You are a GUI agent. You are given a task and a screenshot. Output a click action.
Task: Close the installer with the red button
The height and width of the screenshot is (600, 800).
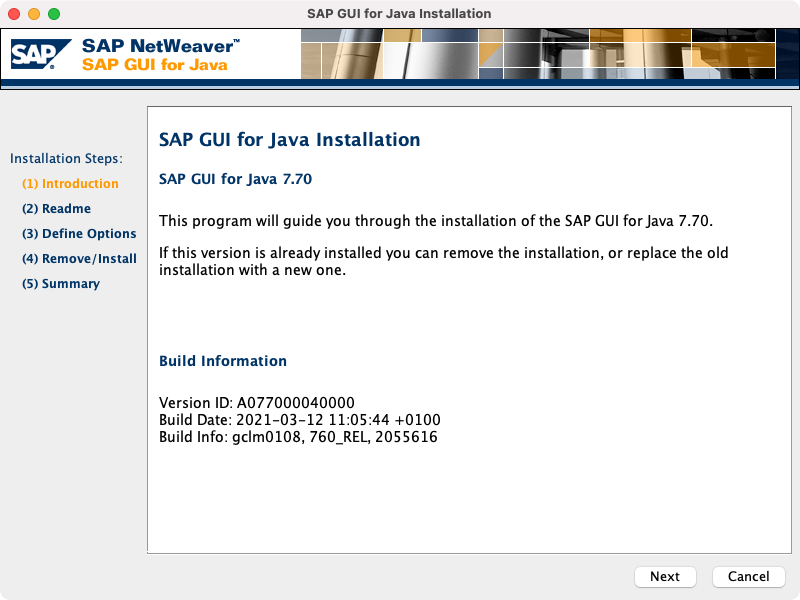[x=14, y=14]
